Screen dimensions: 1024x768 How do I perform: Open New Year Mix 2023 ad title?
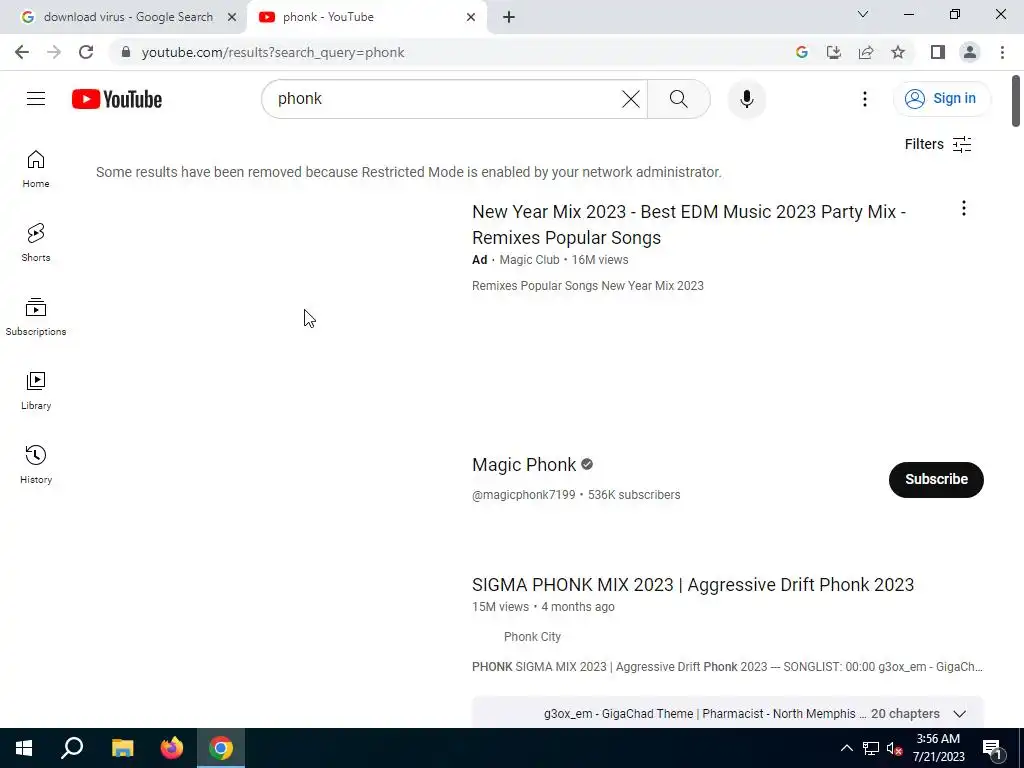point(689,225)
